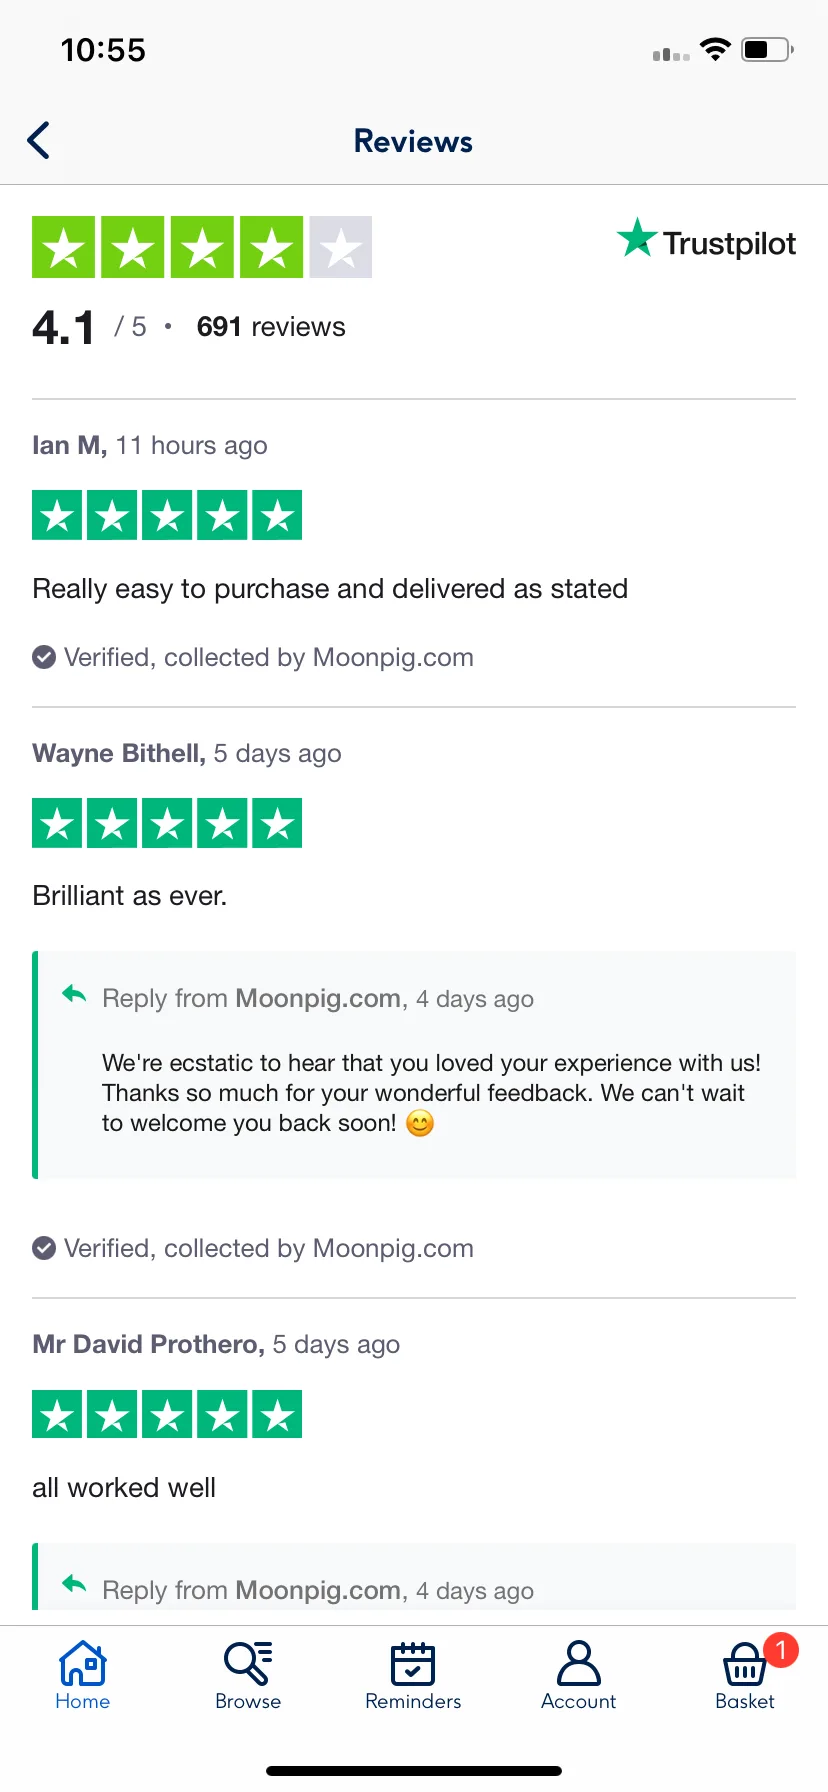Tap reply arrow in David Prothero's Moonpig response
Screen dimensions: 828x1792
point(74,1585)
